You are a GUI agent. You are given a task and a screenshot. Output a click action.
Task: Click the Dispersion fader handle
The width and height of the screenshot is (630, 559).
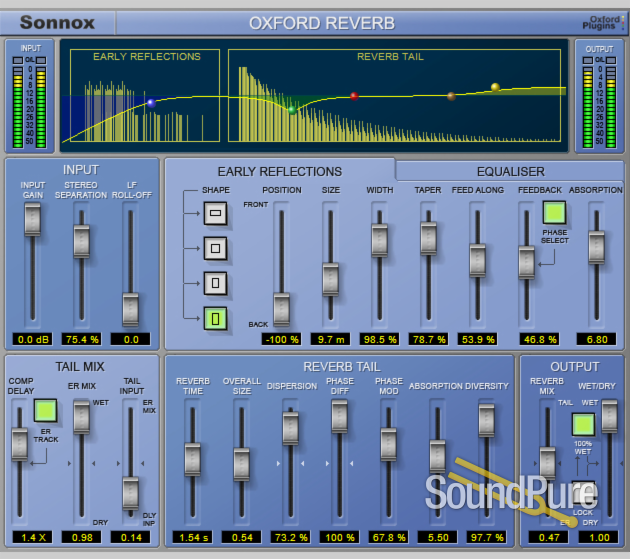[x=290, y=428]
